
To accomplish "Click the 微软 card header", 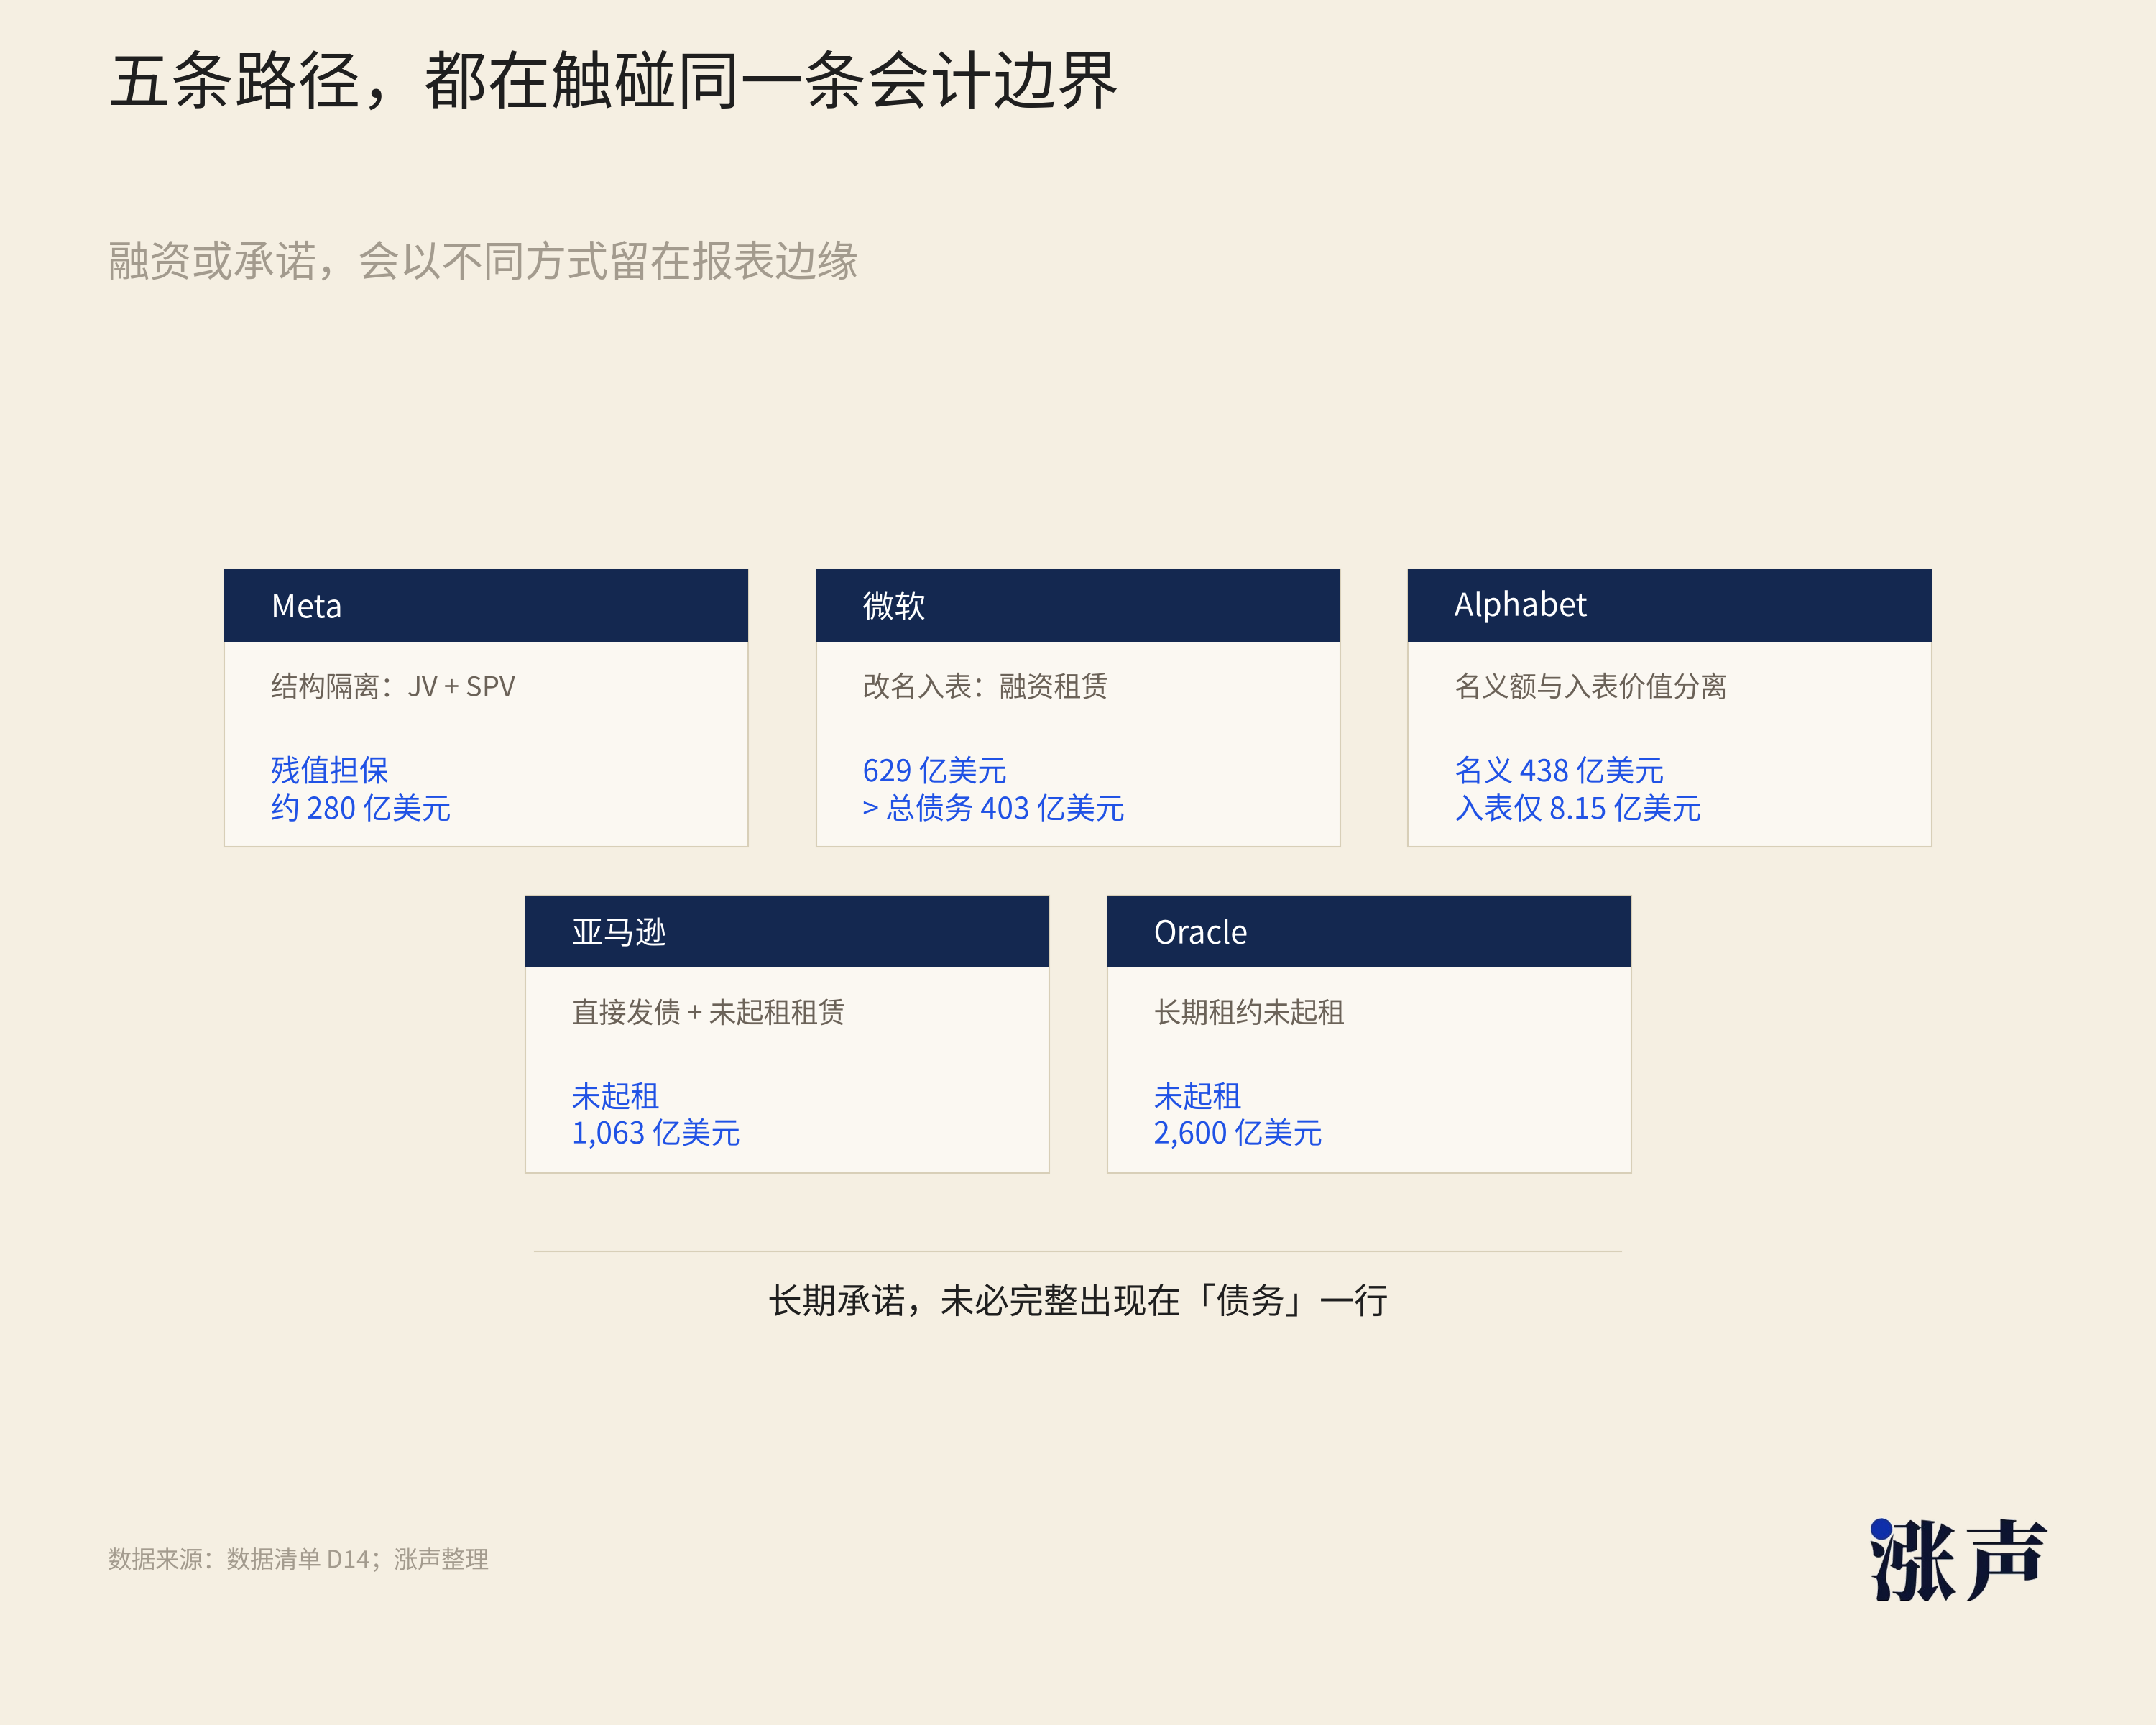I will pyautogui.click(x=1078, y=605).
